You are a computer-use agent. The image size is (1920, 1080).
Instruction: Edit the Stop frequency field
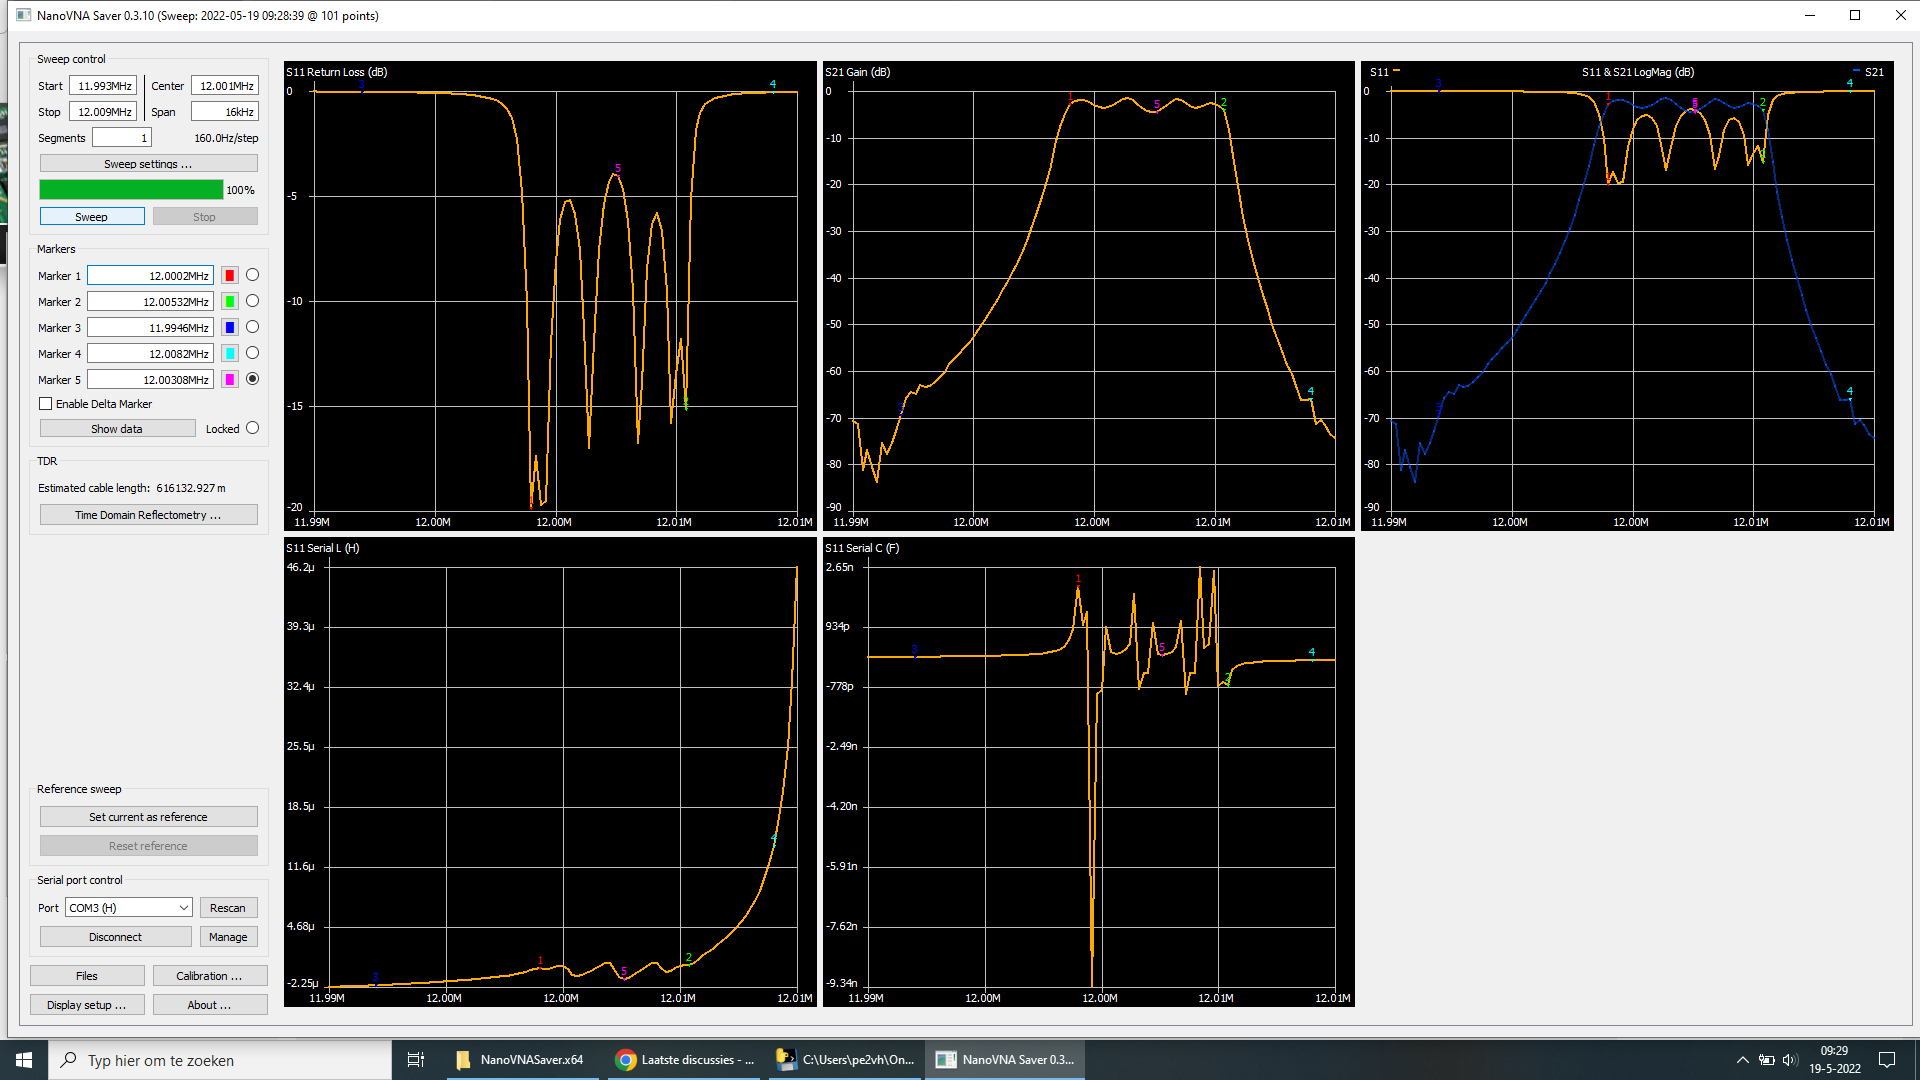tap(103, 112)
